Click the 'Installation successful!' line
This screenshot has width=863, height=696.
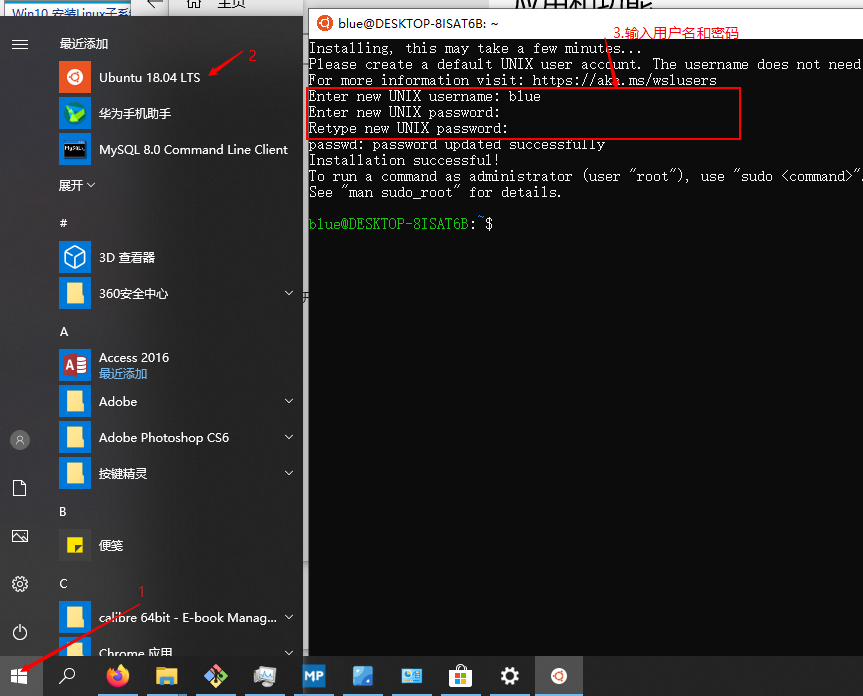pos(404,160)
